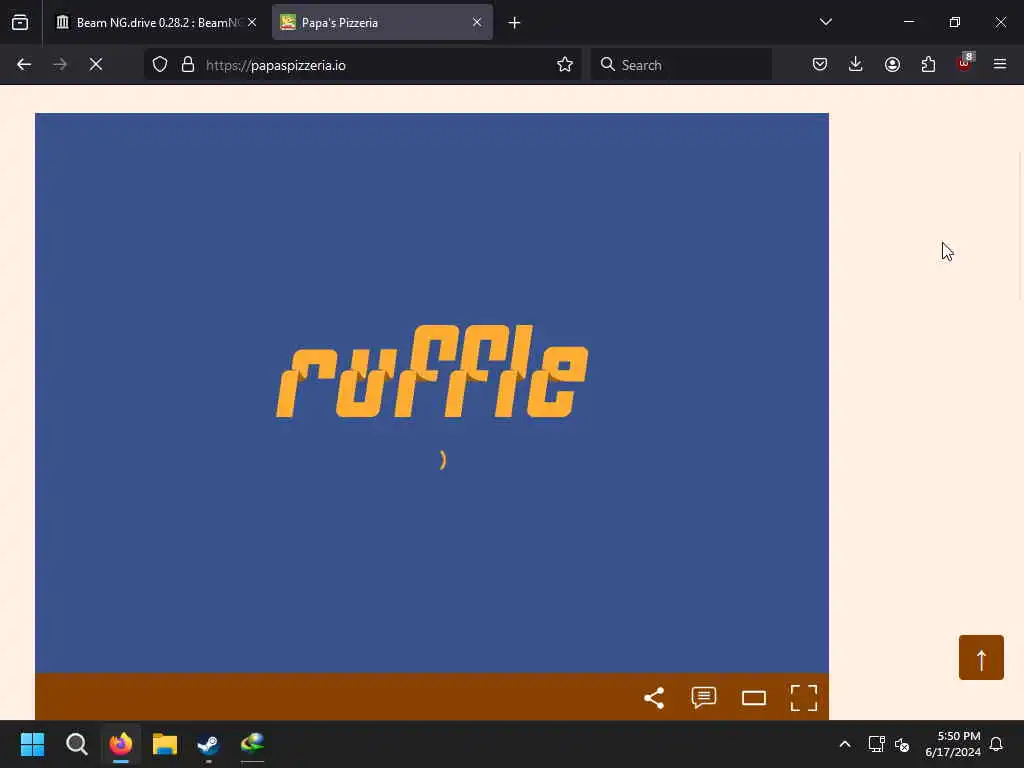Stop loading the page

(x=96, y=65)
